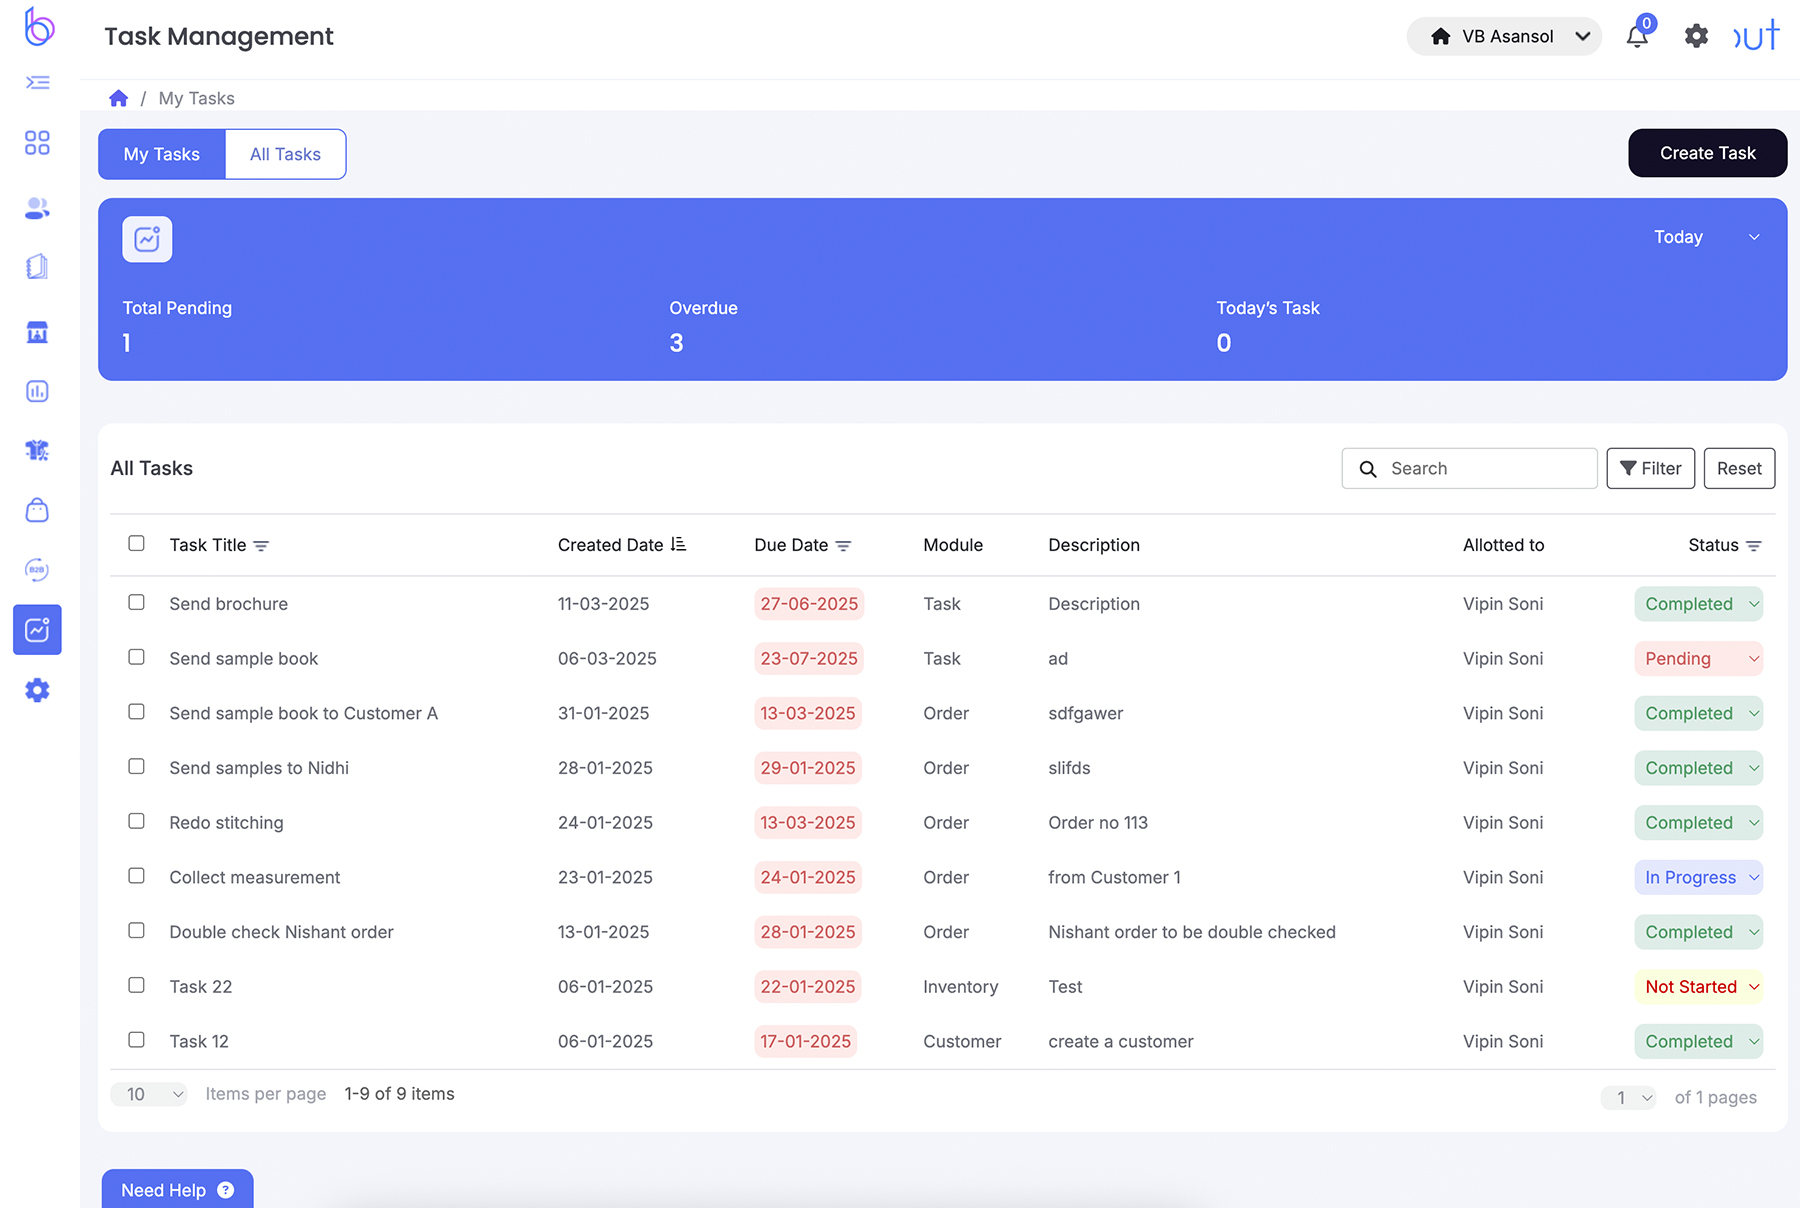Click the Create Task button
Image resolution: width=1800 pixels, height=1208 pixels.
(x=1707, y=153)
